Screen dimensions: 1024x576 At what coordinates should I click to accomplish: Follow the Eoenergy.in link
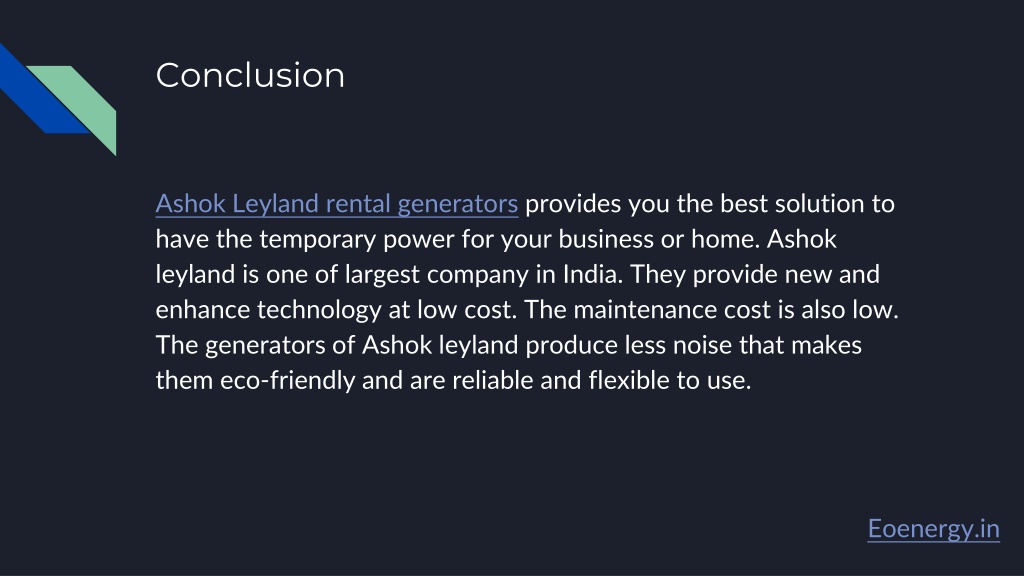pos(933,529)
